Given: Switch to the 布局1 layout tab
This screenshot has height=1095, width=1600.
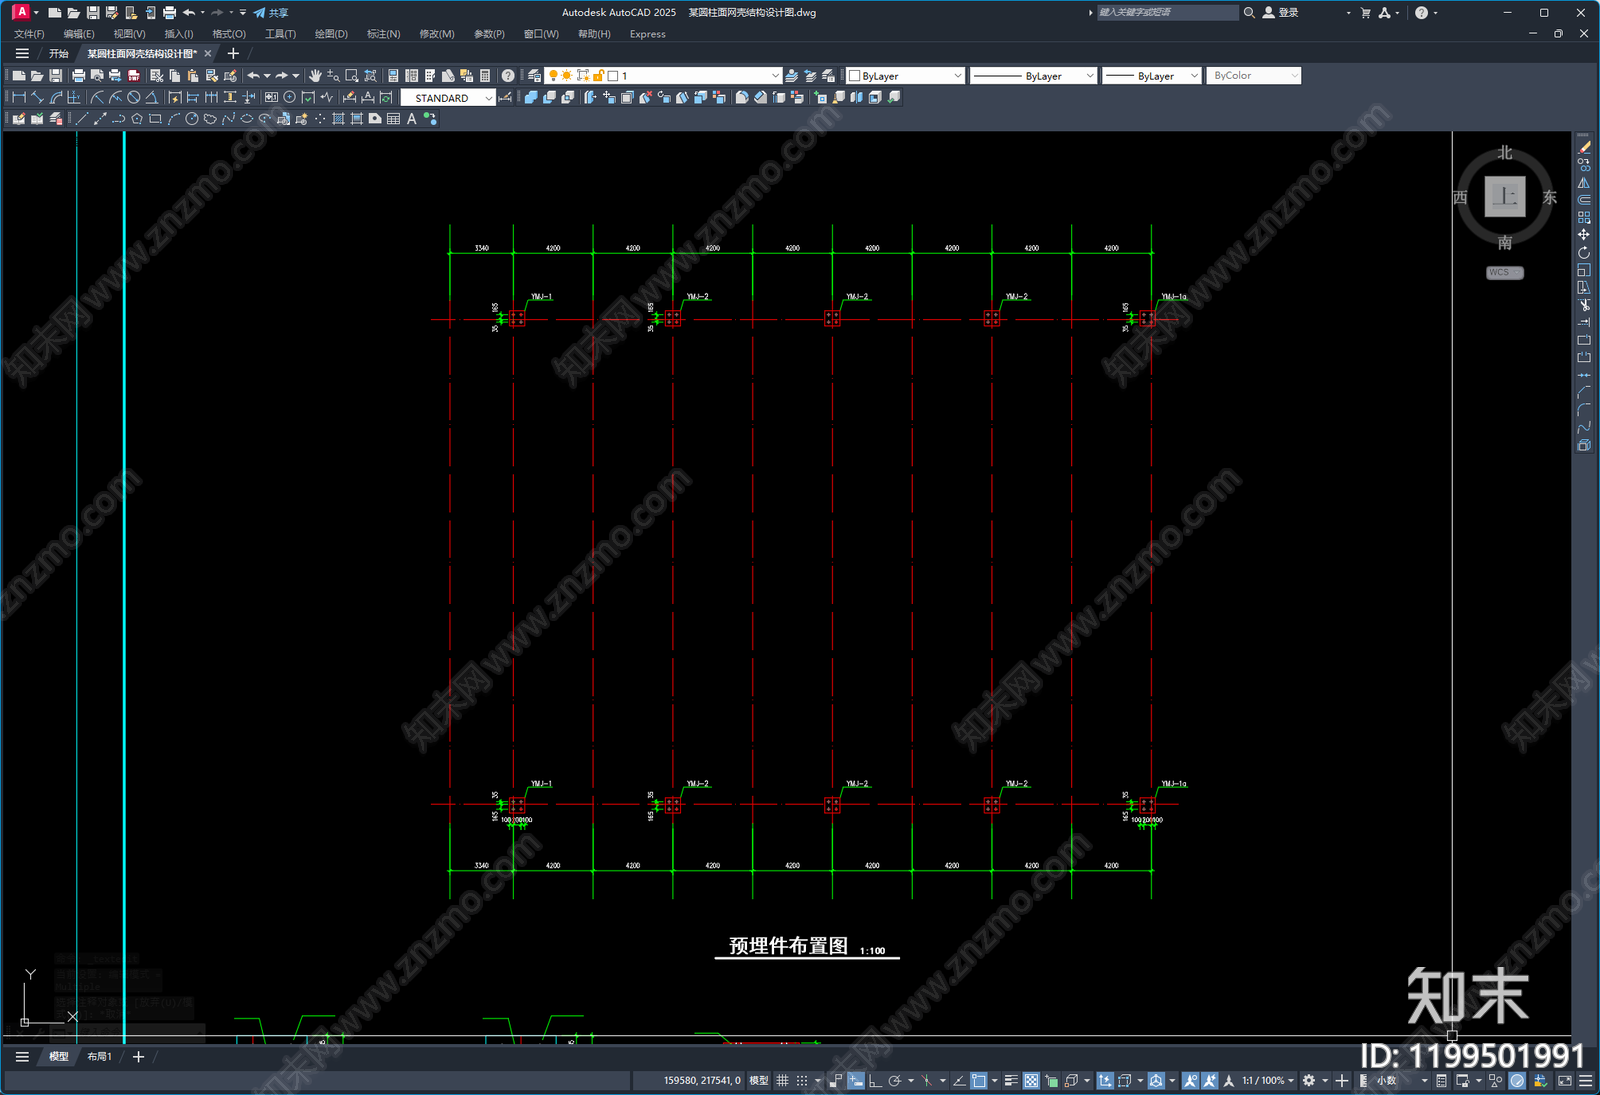Looking at the screenshot, I should [99, 1057].
